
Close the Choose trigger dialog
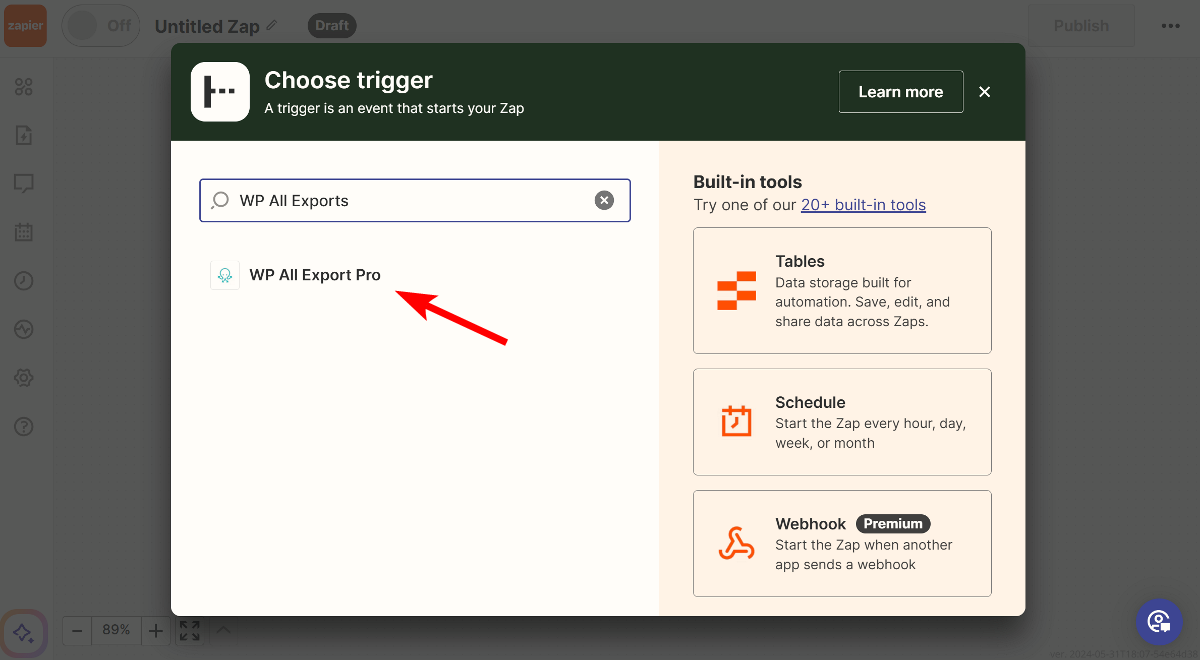click(984, 92)
